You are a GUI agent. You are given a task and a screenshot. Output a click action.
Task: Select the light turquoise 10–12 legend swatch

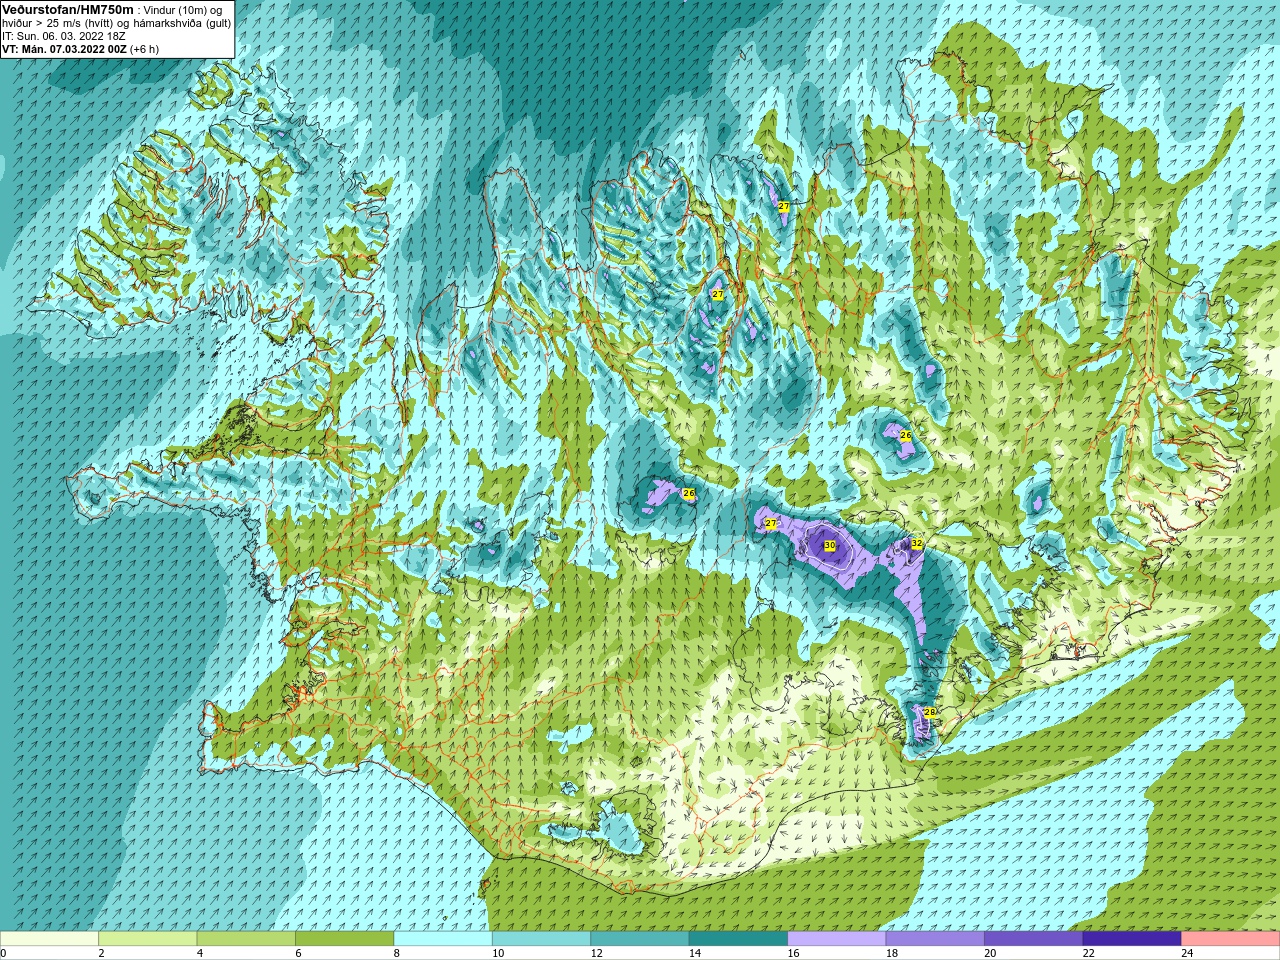click(x=541, y=939)
